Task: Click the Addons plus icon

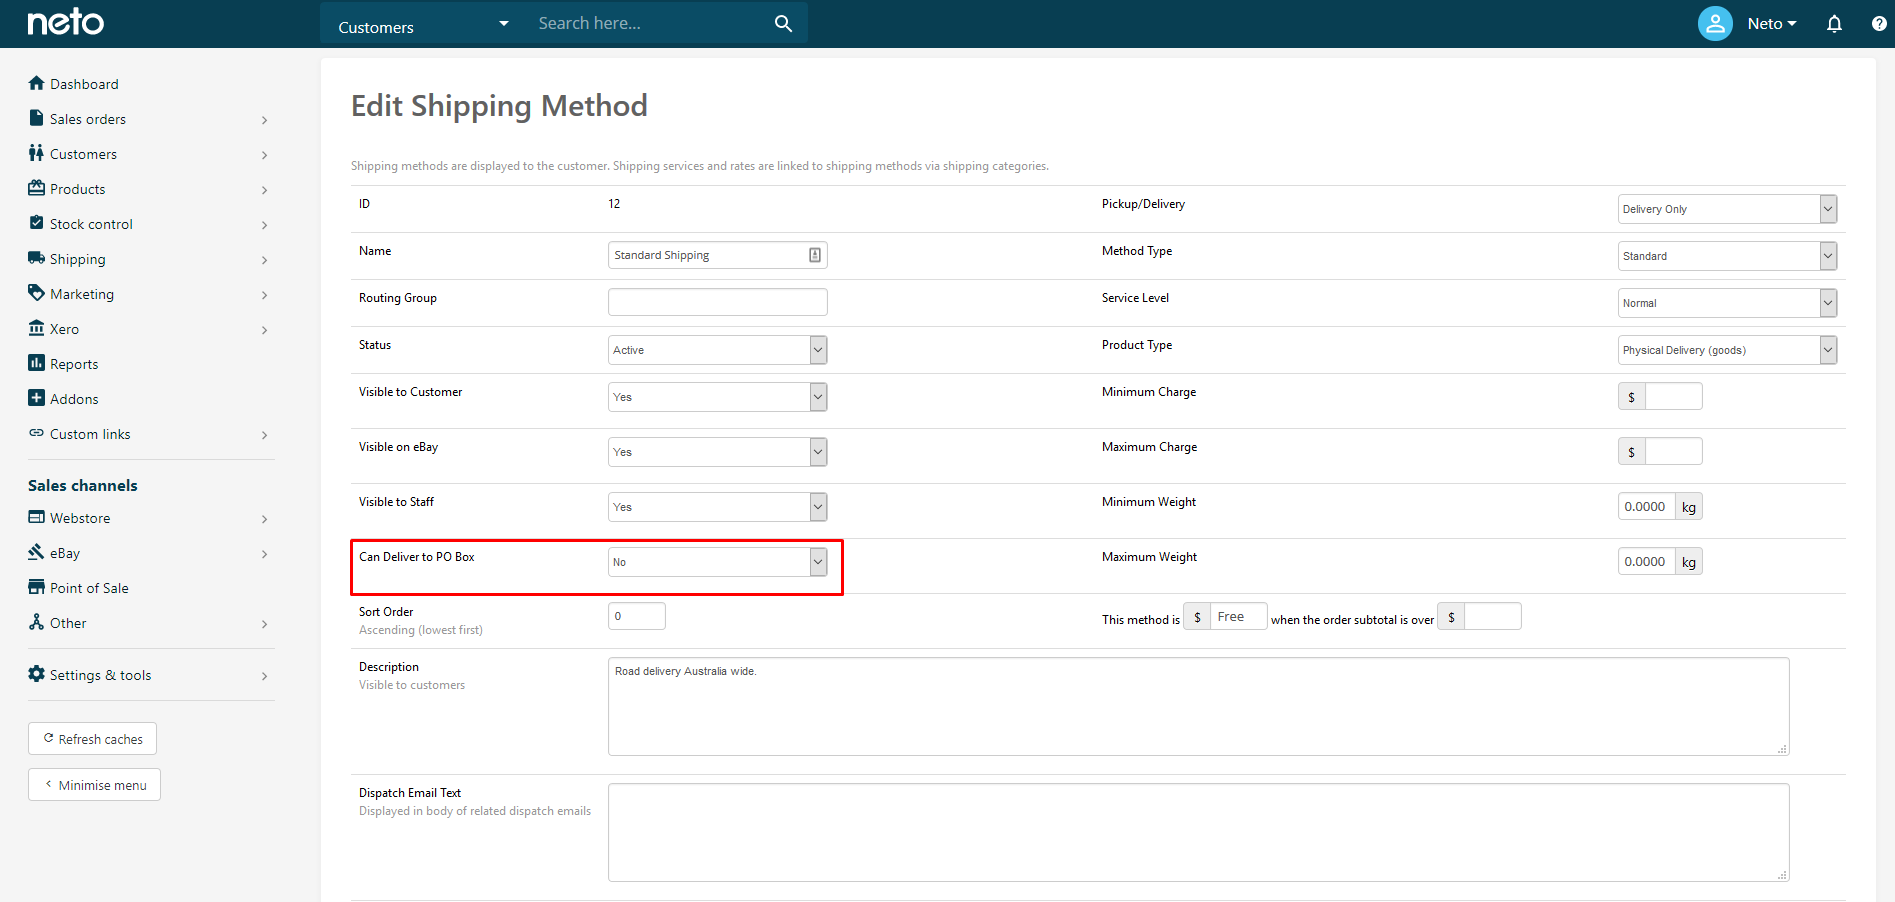Action: [37, 398]
